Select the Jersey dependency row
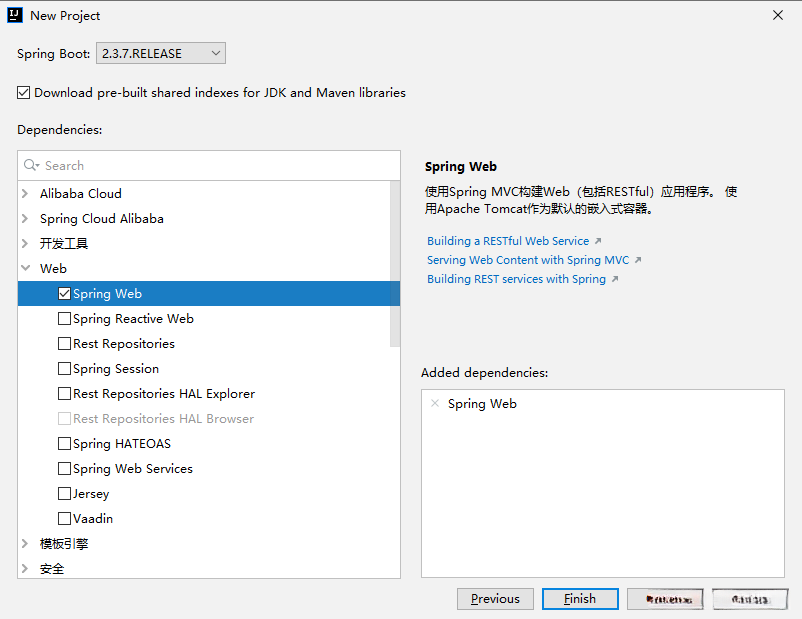This screenshot has height=619, width=802. tap(91, 494)
